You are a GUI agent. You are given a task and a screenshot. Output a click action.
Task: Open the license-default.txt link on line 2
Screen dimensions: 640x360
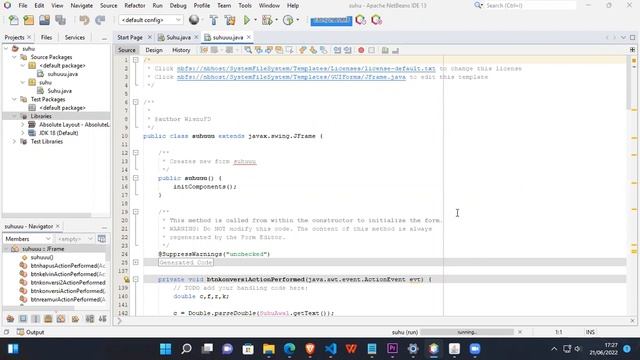coord(306,69)
